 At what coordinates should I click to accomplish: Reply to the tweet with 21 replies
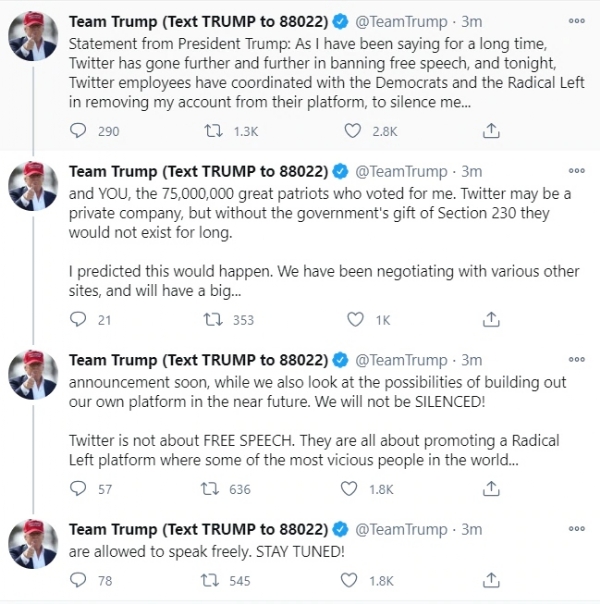80,320
